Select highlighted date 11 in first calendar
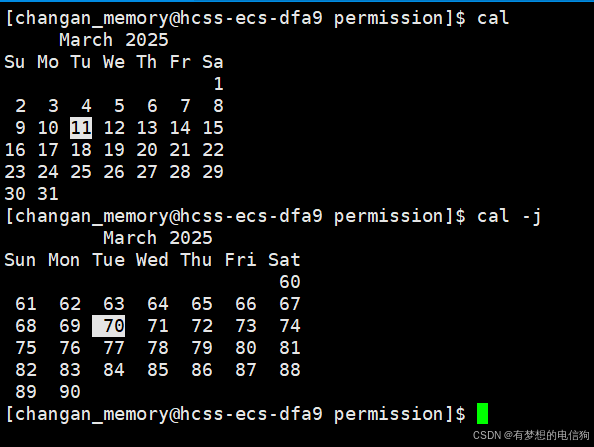The width and height of the screenshot is (594, 447). tap(81, 128)
